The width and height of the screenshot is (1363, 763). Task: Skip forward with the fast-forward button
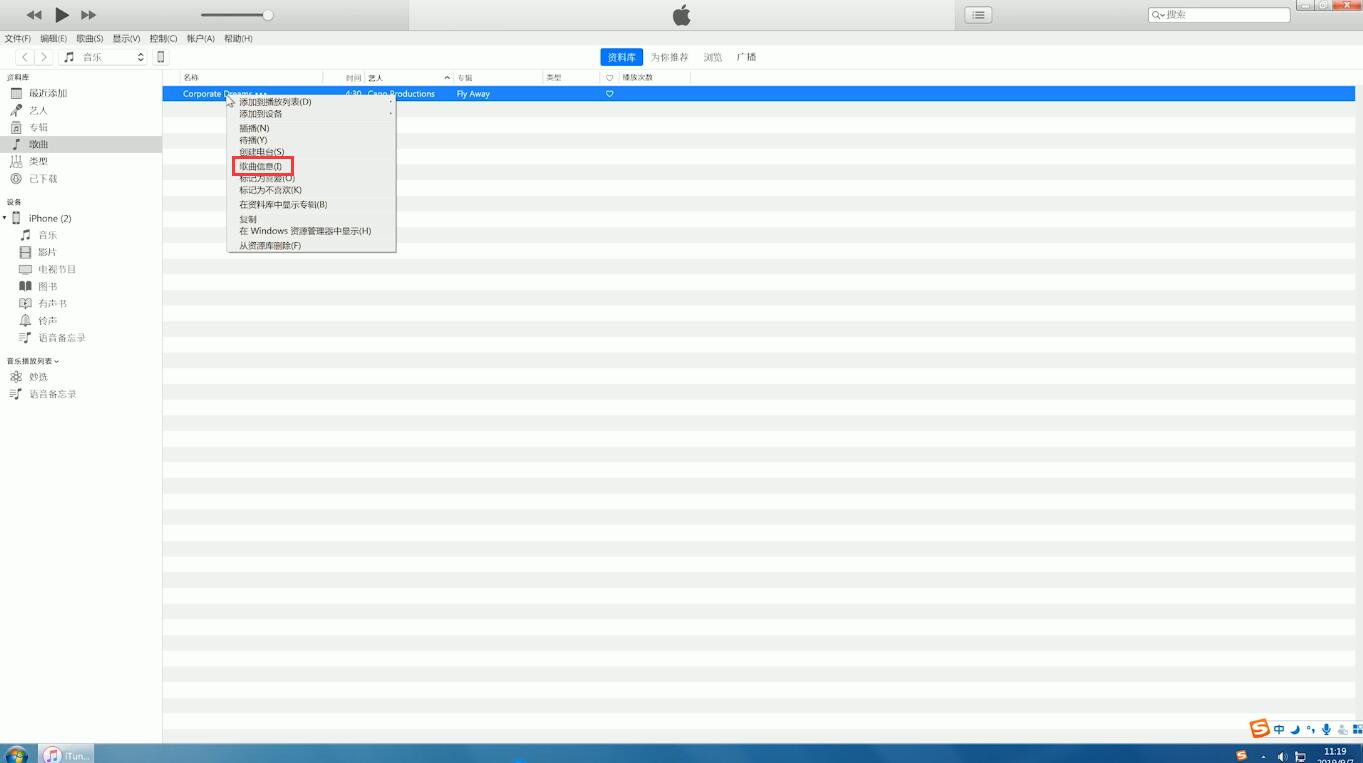(88, 15)
